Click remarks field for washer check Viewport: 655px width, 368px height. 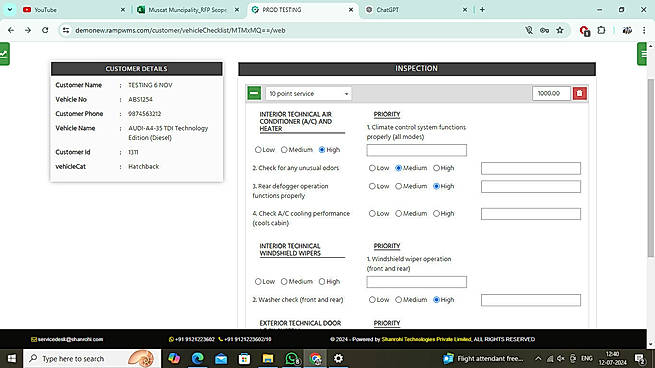click(531, 300)
